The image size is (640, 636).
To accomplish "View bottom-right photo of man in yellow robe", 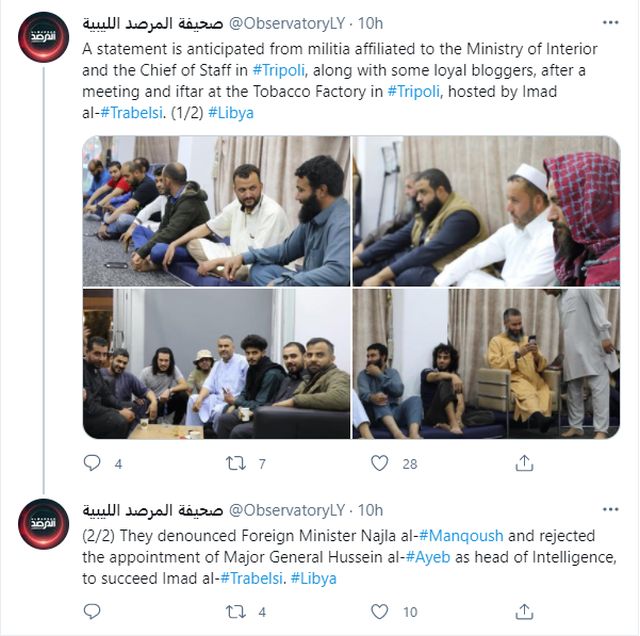I will tap(486, 364).
